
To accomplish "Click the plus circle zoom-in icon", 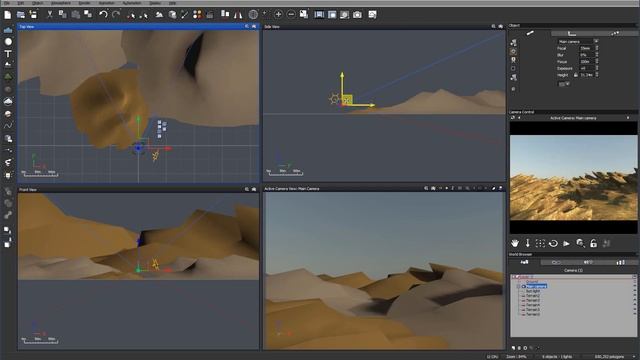I will 278,15.
